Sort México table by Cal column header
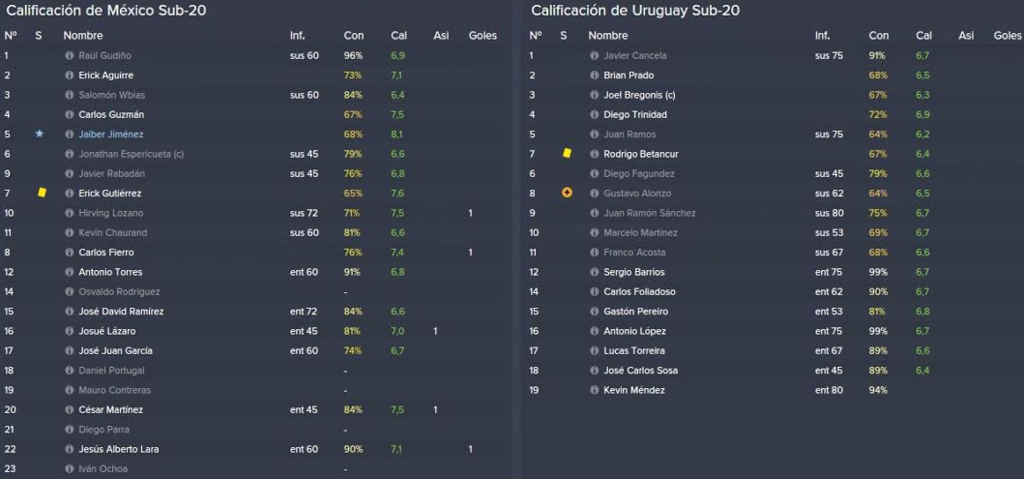This screenshot has height=479, width=1024. click(x=398, y=36)
